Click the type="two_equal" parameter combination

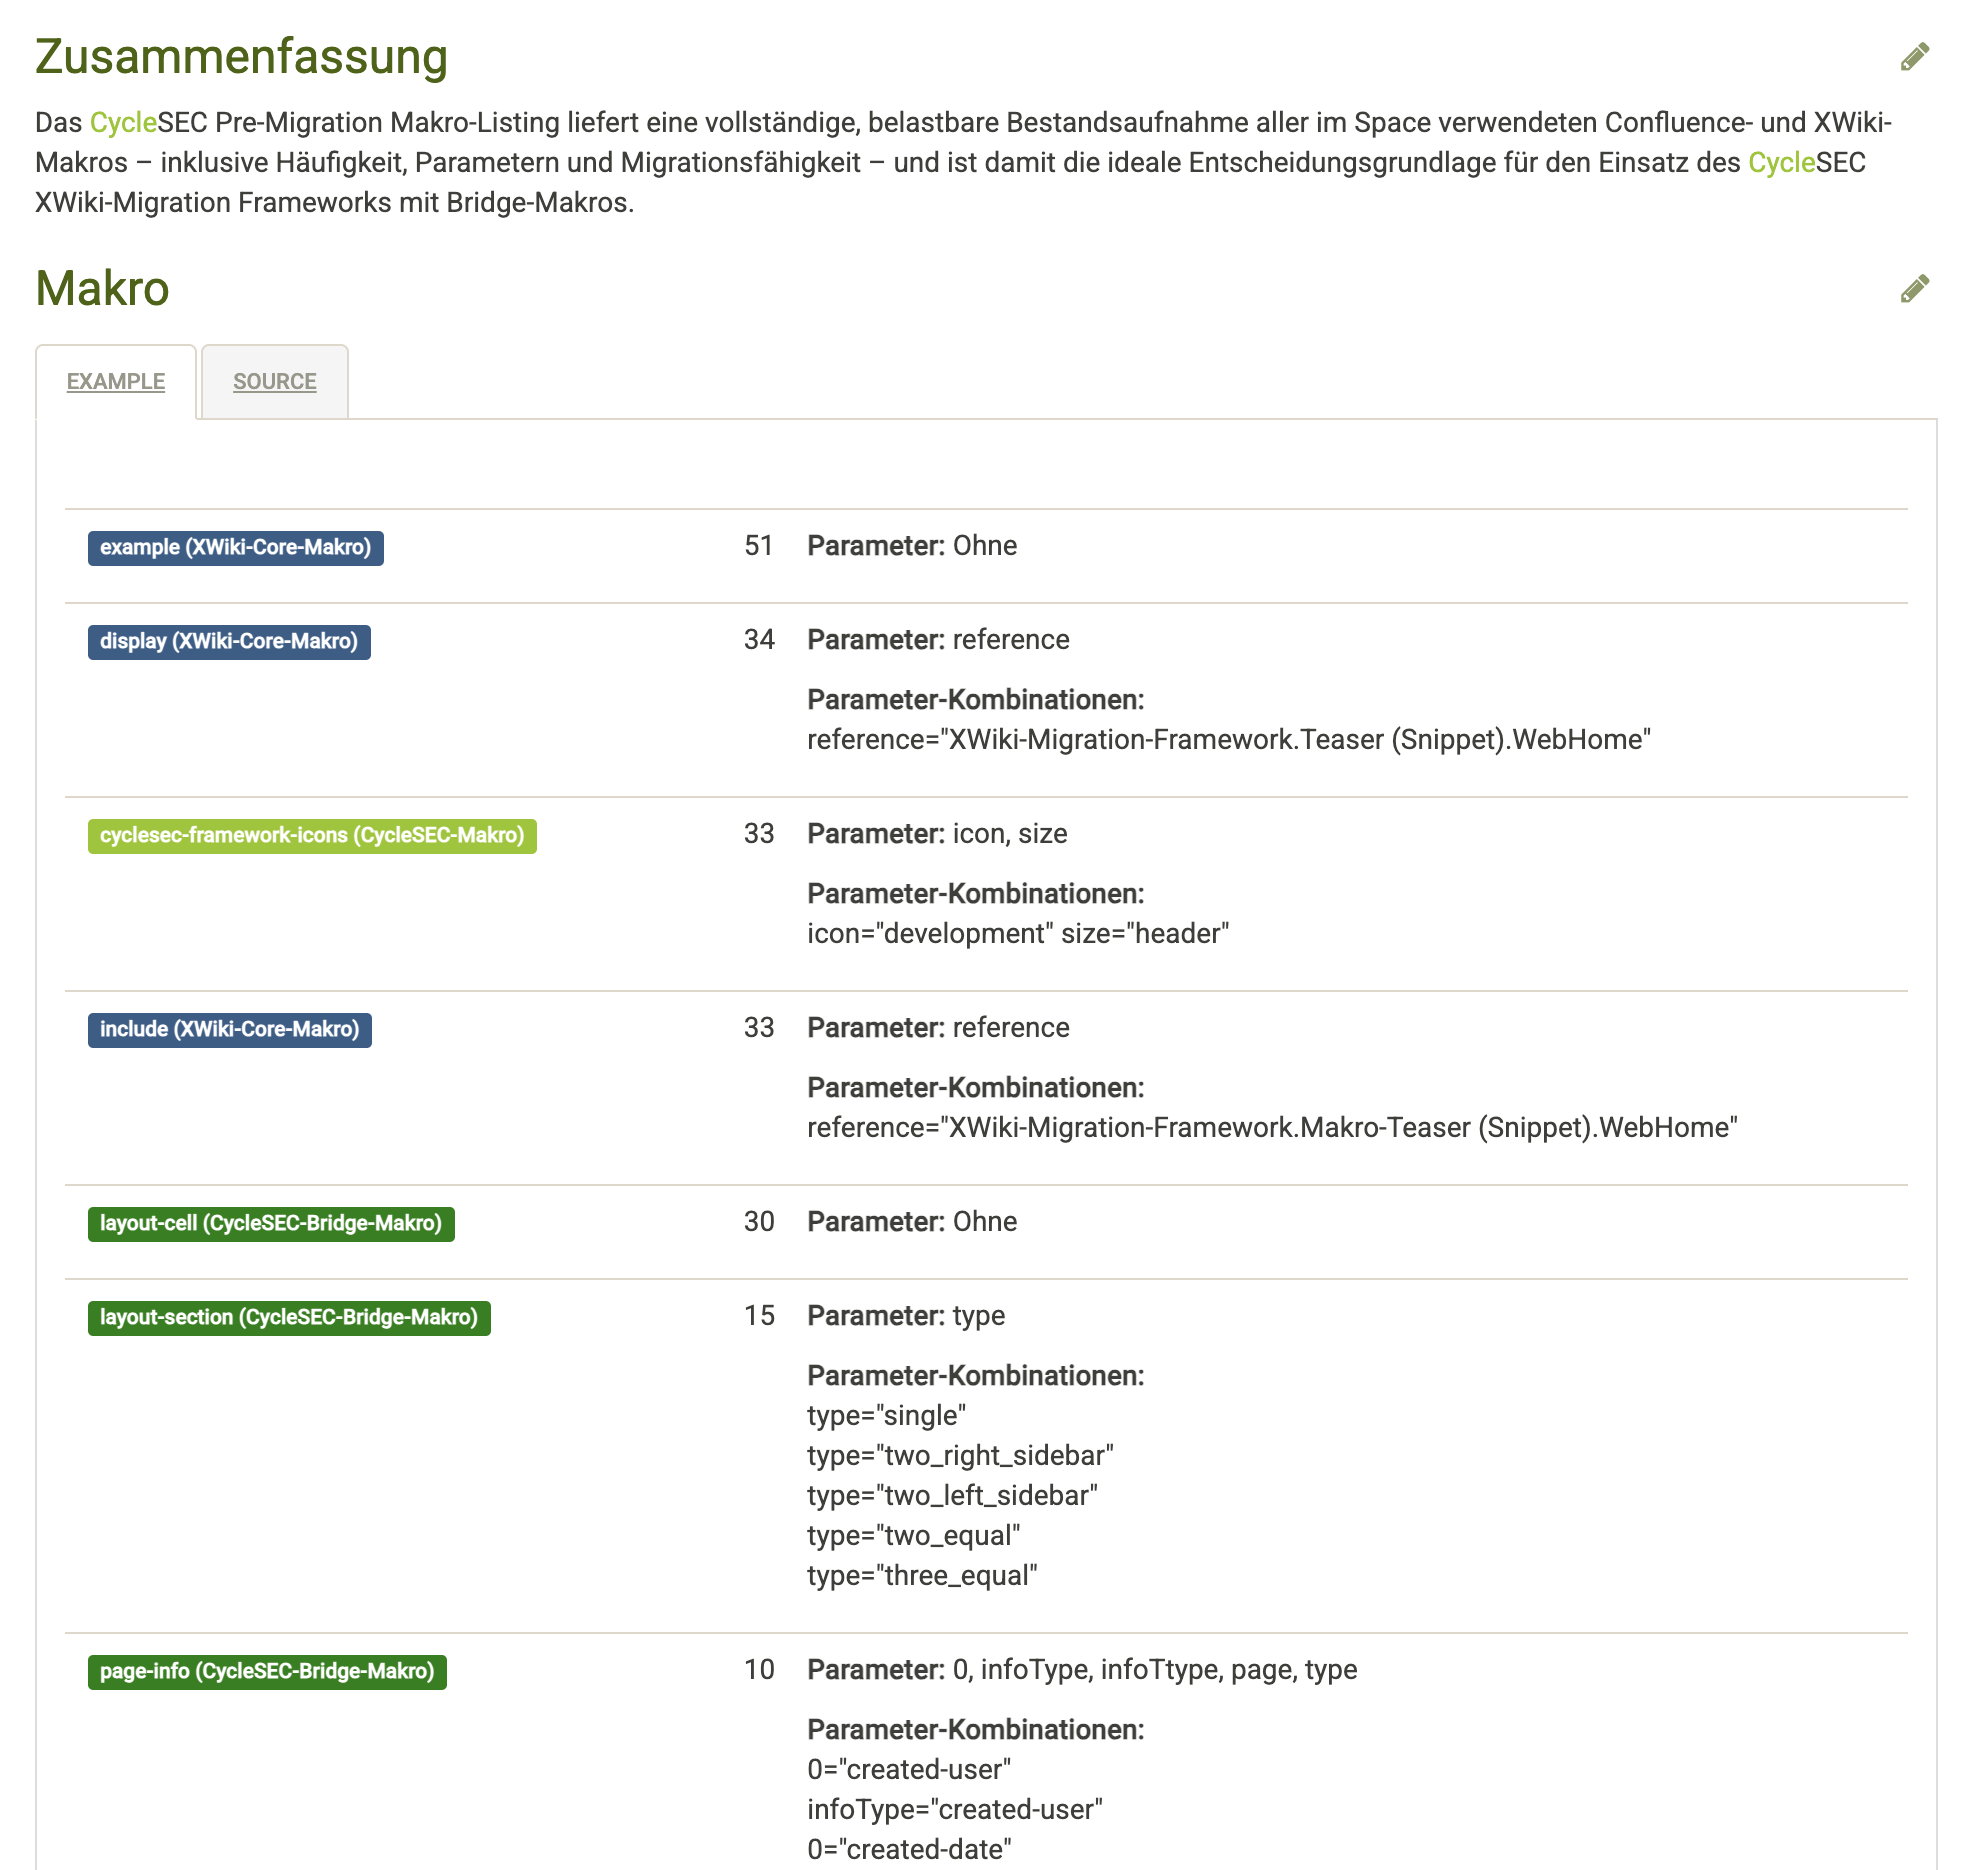click(x=913, y=1536)
